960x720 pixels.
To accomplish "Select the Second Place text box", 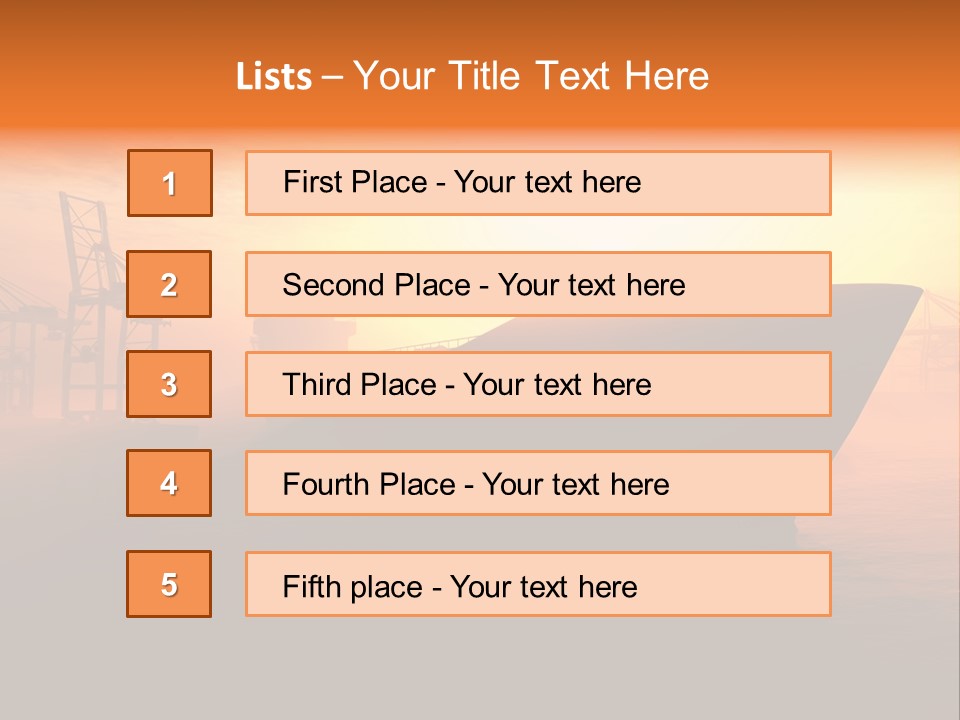I will pos(538,284).
